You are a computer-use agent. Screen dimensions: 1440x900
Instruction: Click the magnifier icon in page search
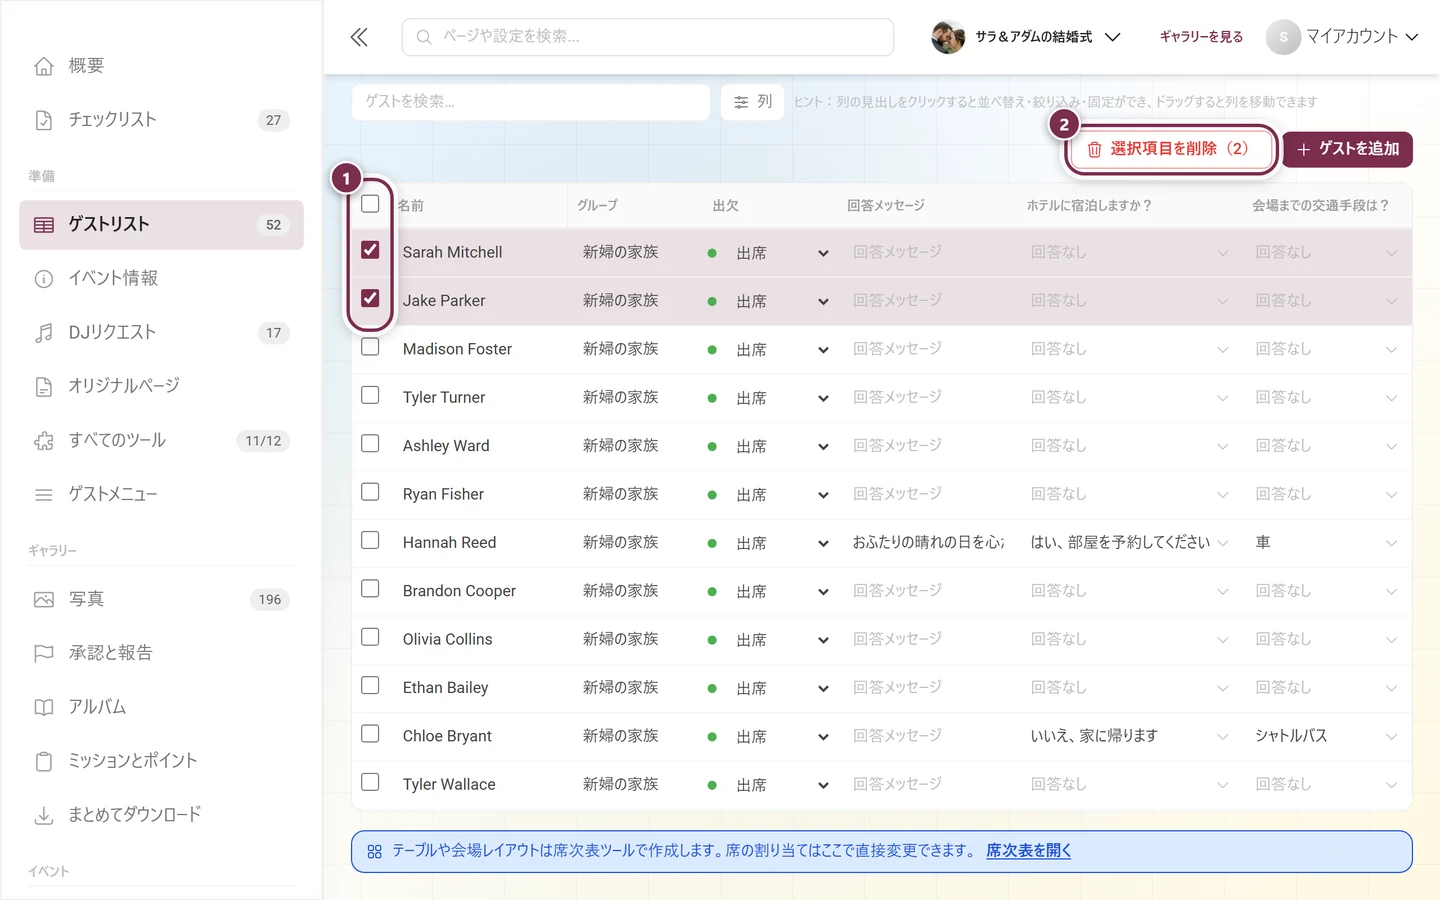click(x=424, y=37)
